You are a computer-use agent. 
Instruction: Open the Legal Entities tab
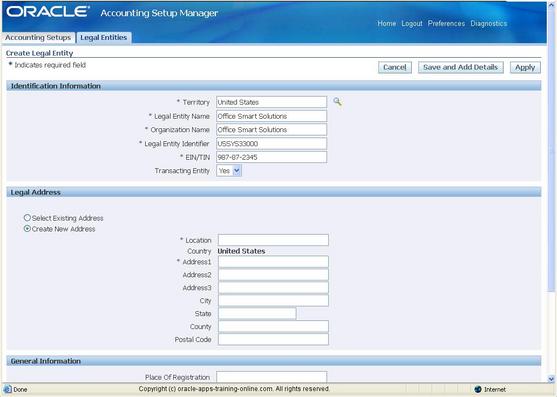(104, 38)
